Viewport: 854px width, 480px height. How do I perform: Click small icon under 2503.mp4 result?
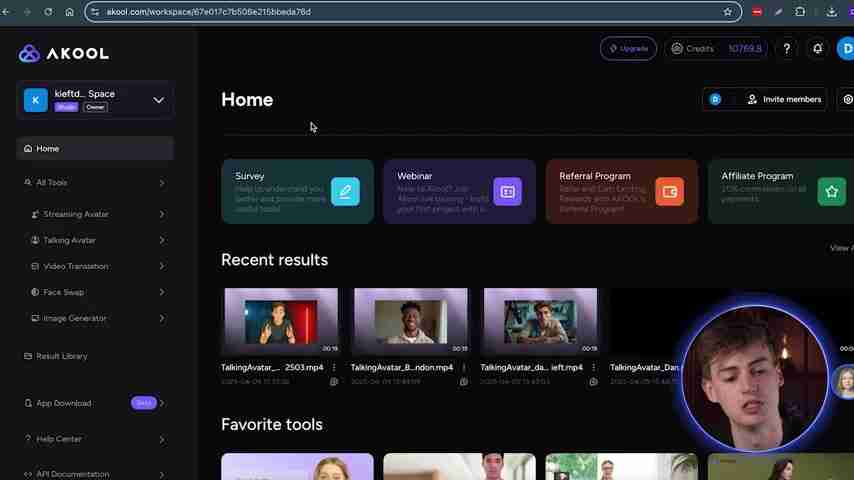point(334,382)
